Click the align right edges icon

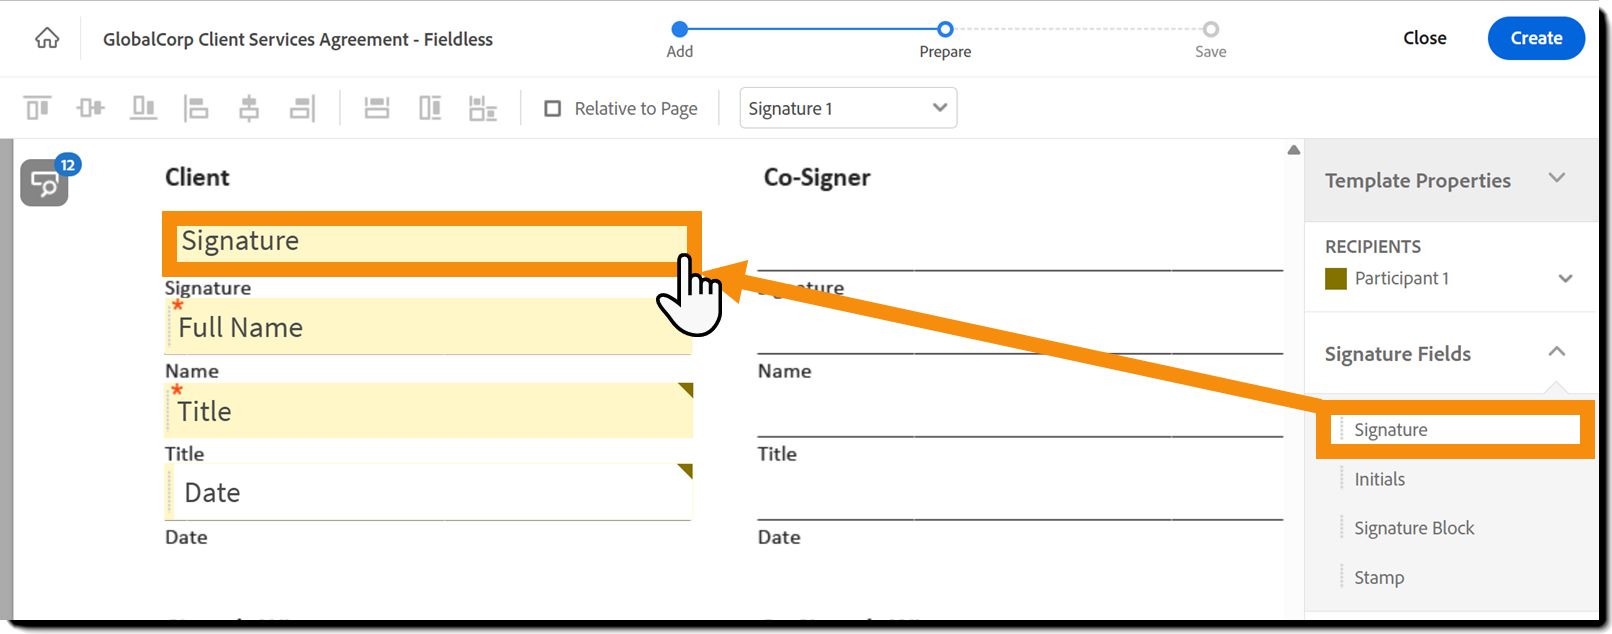[x=302, y=108]
